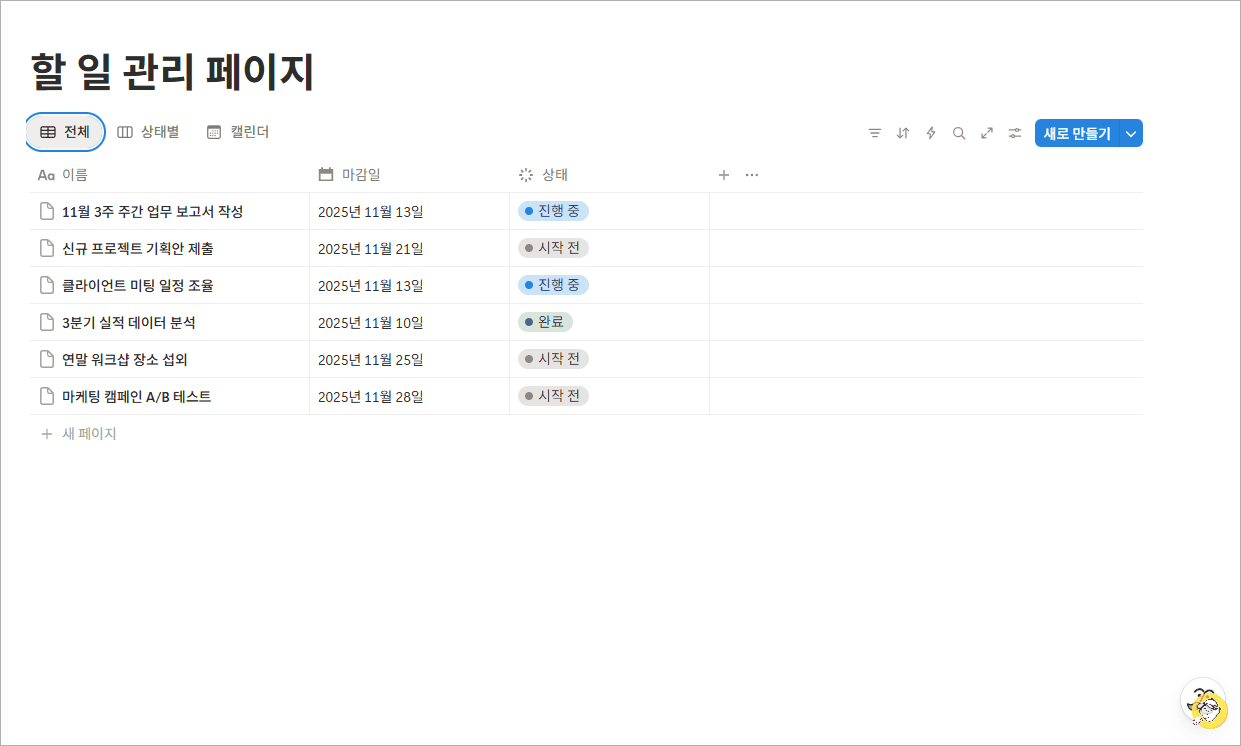Open the database options via the ... menu
Viewport: 1241px width, 746px height.
(x=751, y=174)
